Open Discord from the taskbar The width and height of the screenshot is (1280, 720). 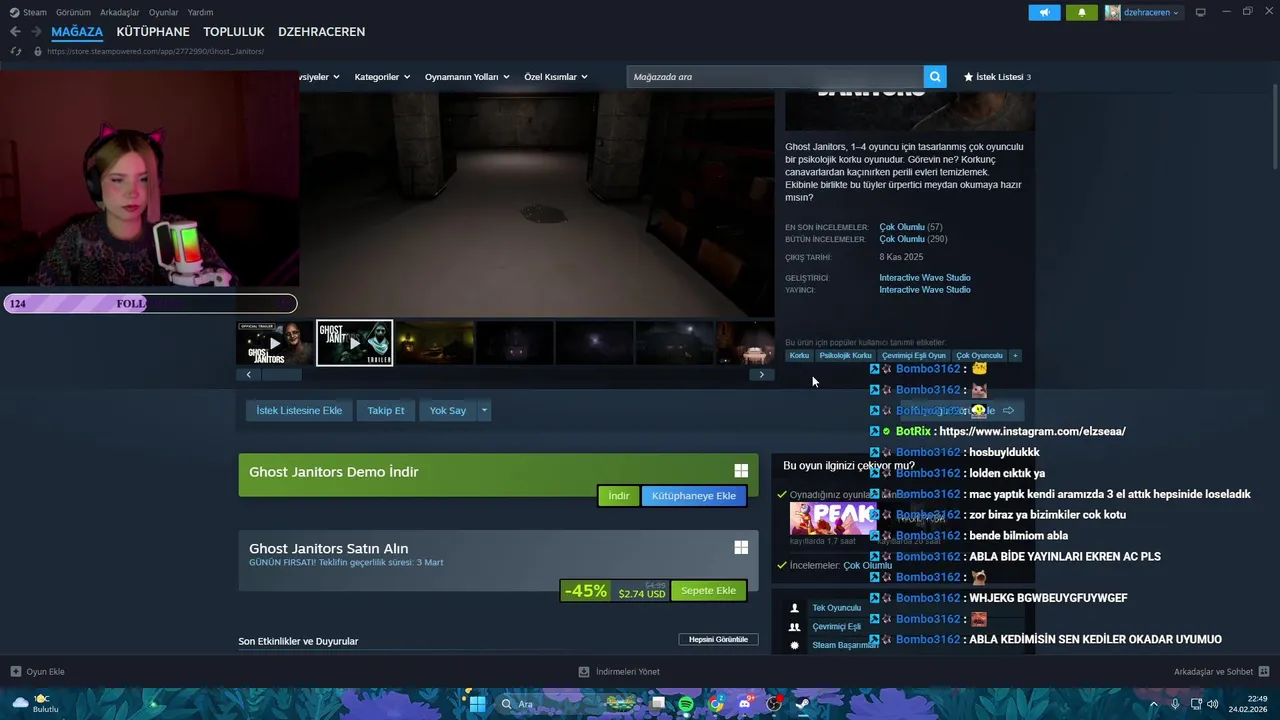(745, 704)
